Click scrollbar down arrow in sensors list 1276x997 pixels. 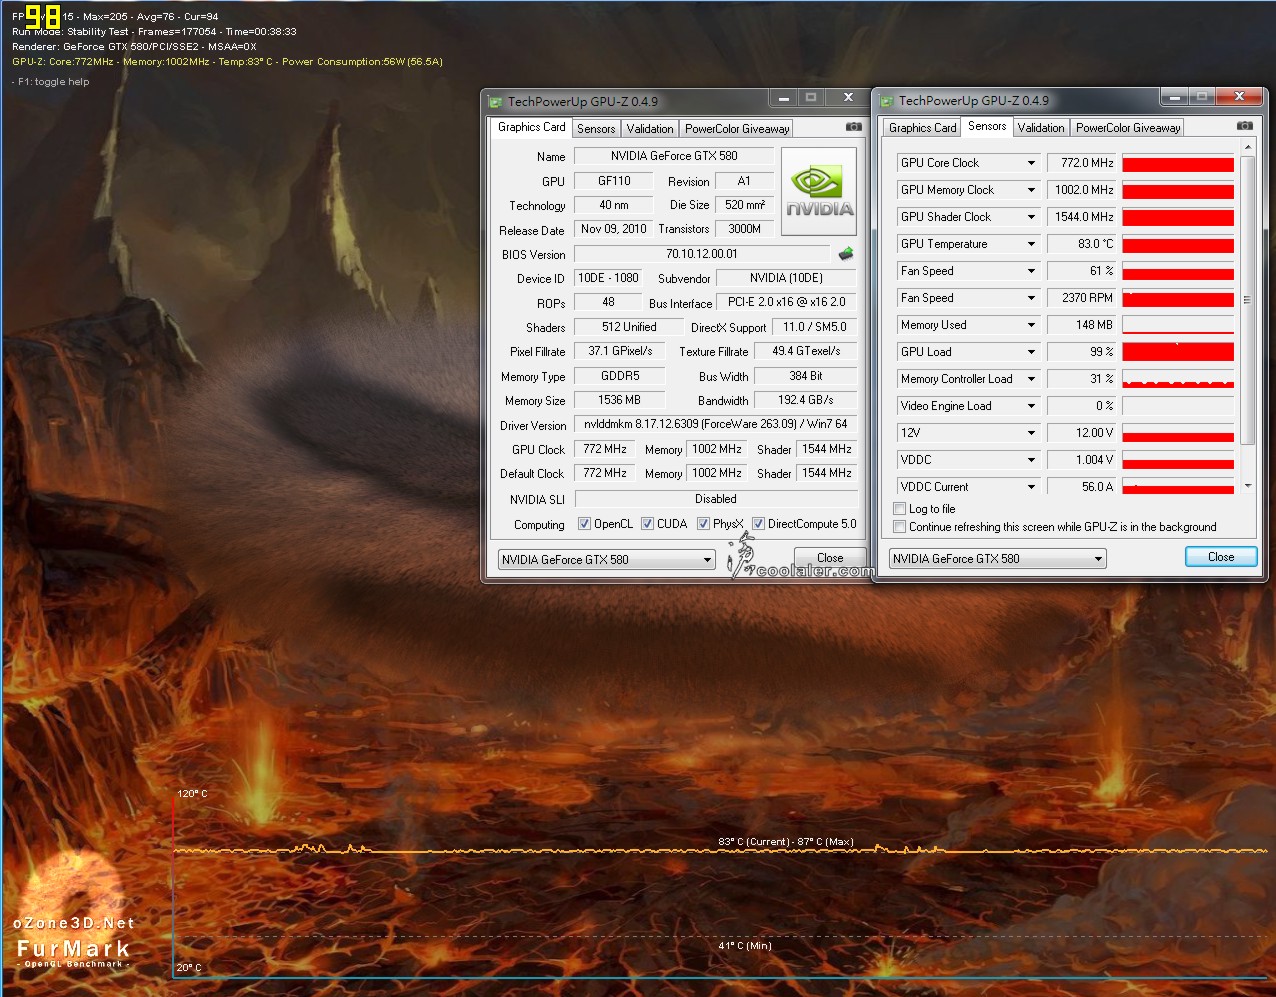pyautogui.click(x=1247, y=486)
